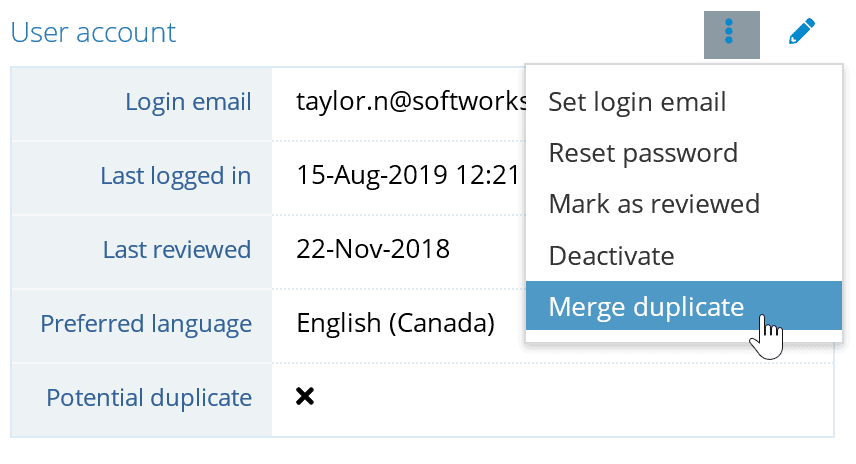Click the Preferred language label

click(x=146, y=324)
